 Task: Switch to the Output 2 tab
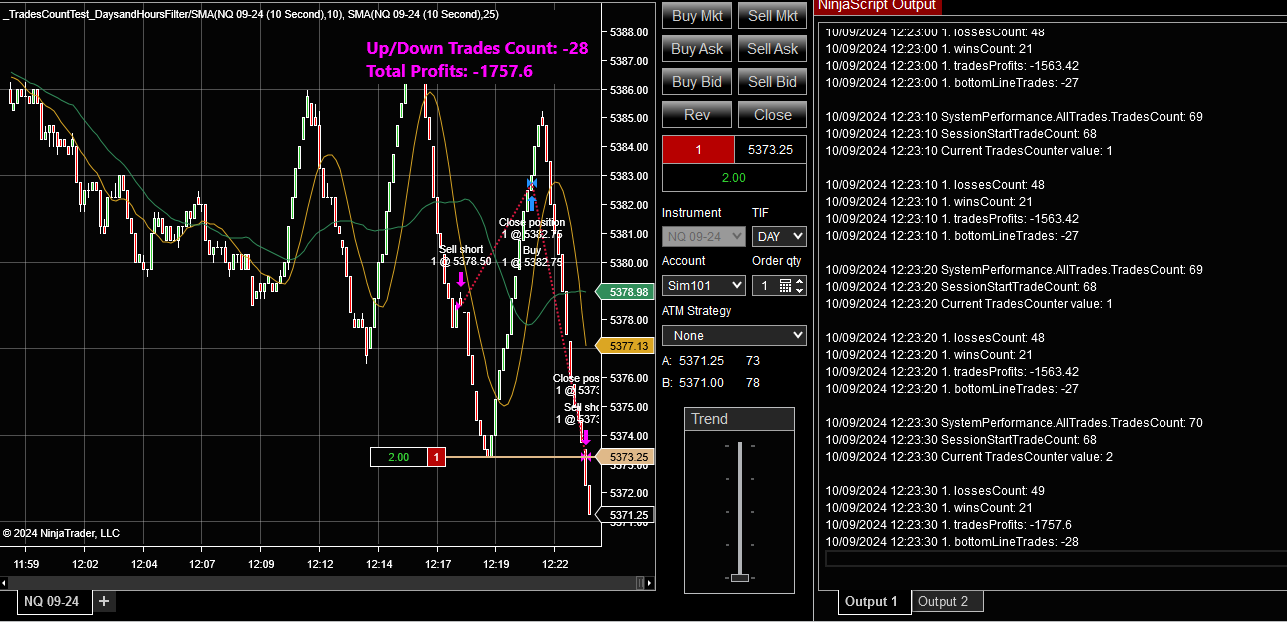[x=946, y=601]
